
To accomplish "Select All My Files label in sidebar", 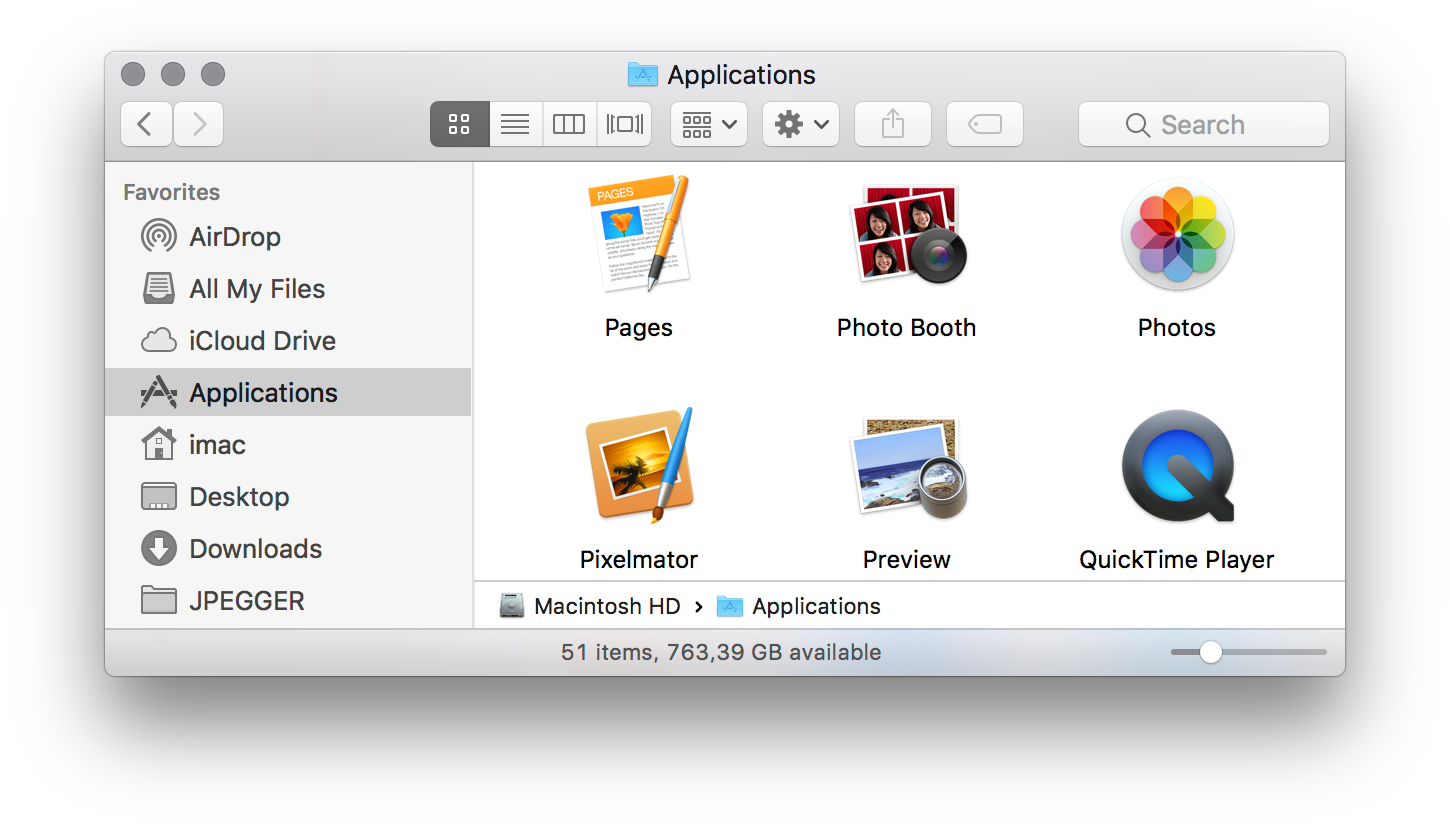I will pyautogui.click(x=257, y=289).
